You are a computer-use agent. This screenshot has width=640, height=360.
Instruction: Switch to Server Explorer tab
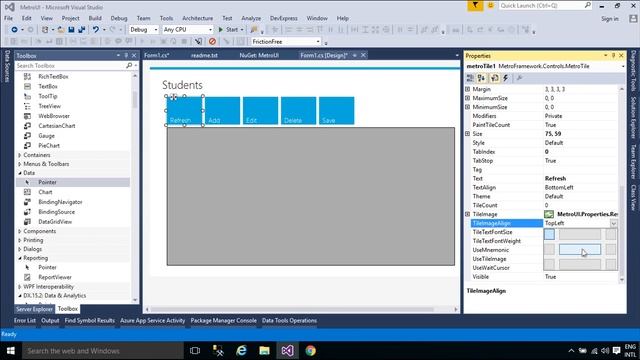(x=34, y=309)
